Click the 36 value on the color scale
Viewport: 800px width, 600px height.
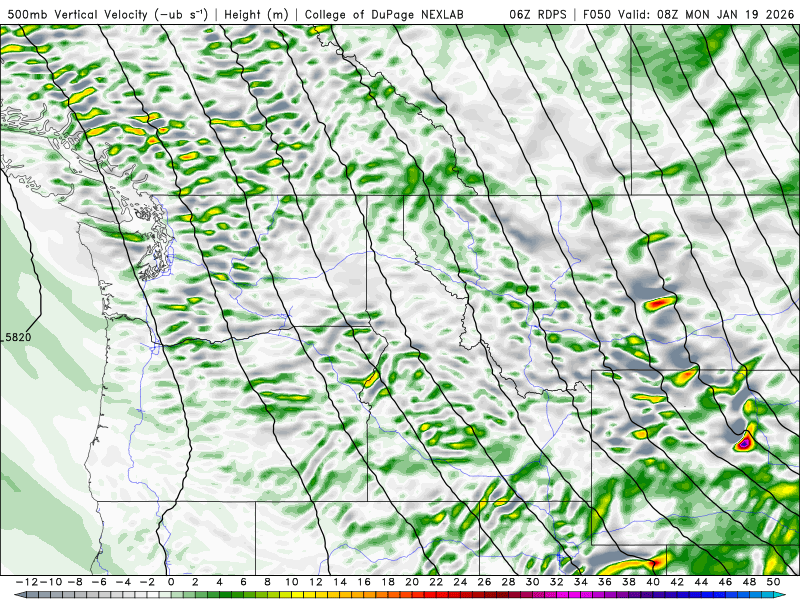(x=605, y=582)
